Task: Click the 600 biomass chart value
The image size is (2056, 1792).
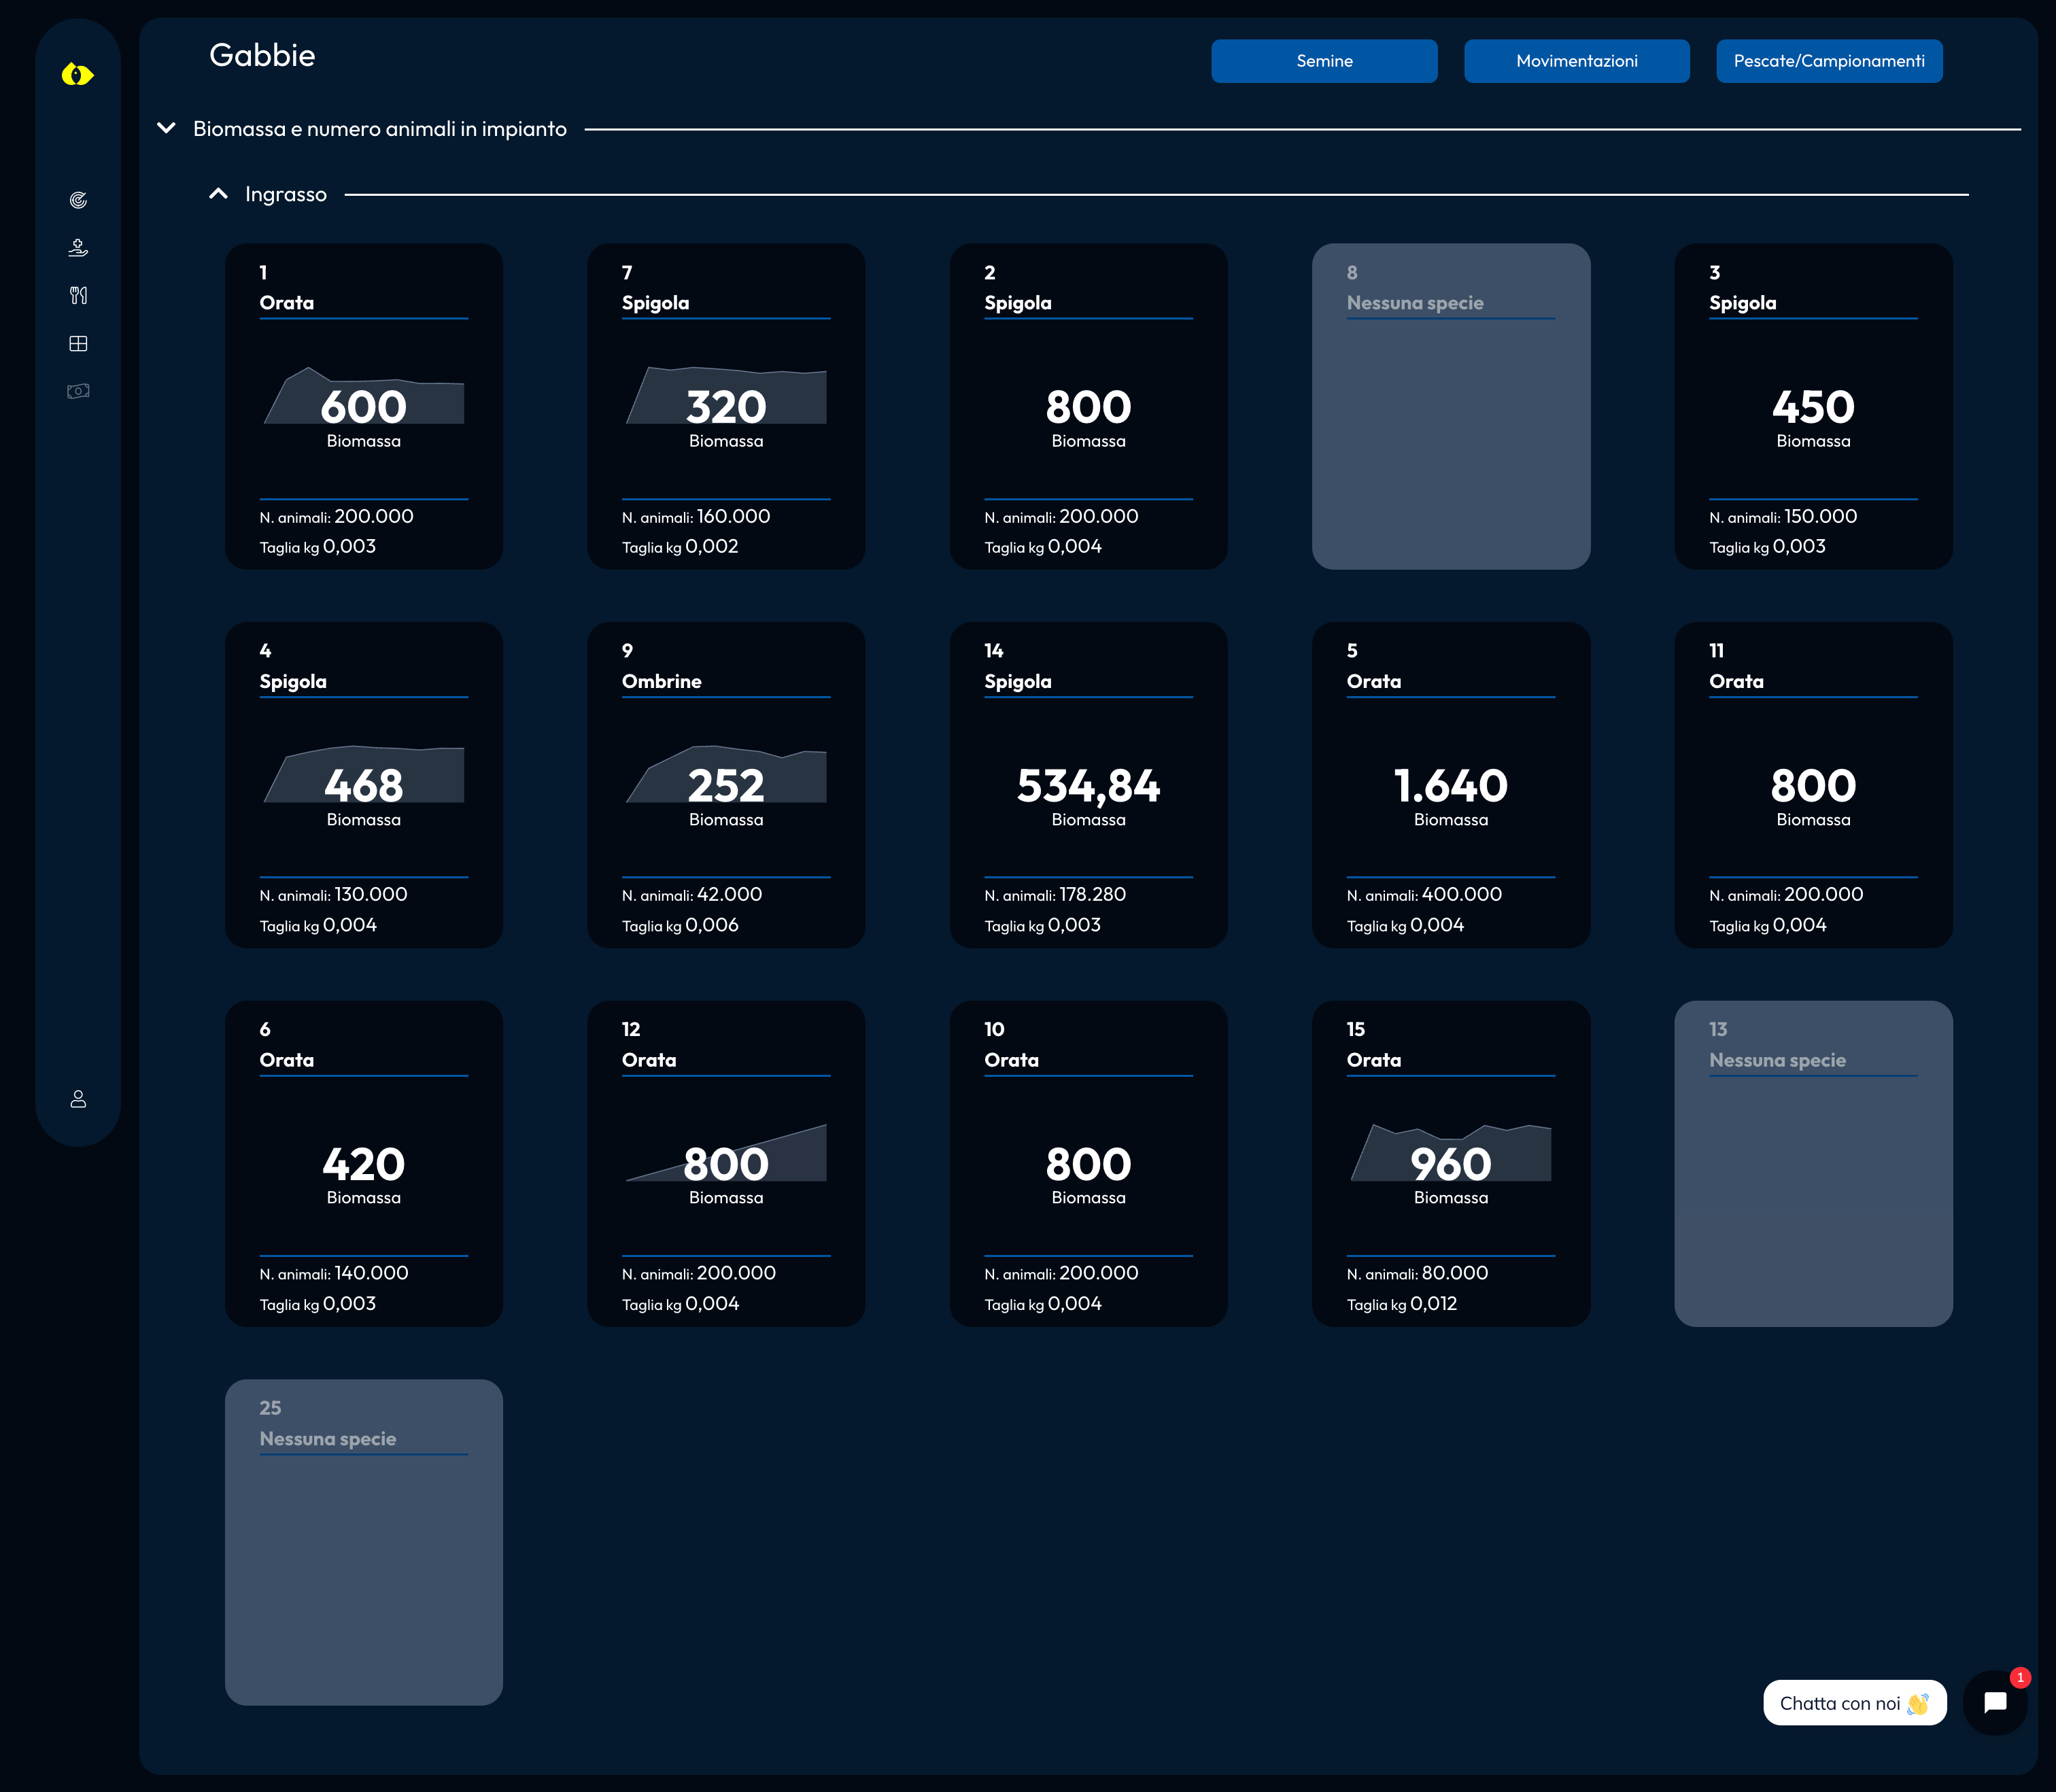Action: tap(364, 407)
